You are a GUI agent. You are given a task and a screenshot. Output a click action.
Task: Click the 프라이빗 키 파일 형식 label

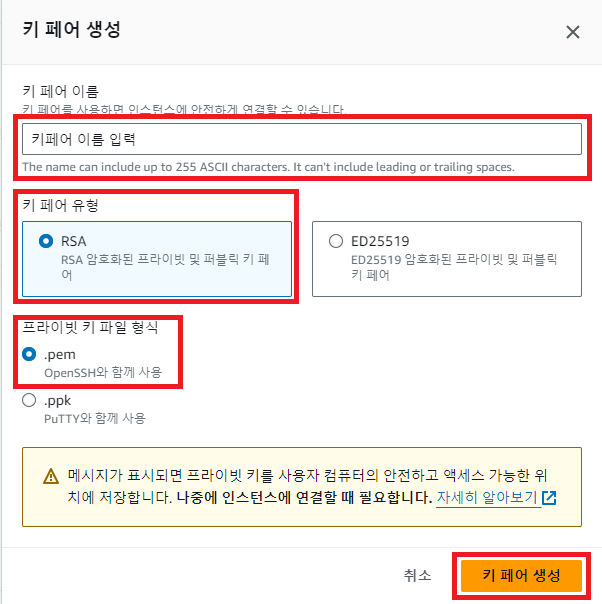(x=90, y=327)
